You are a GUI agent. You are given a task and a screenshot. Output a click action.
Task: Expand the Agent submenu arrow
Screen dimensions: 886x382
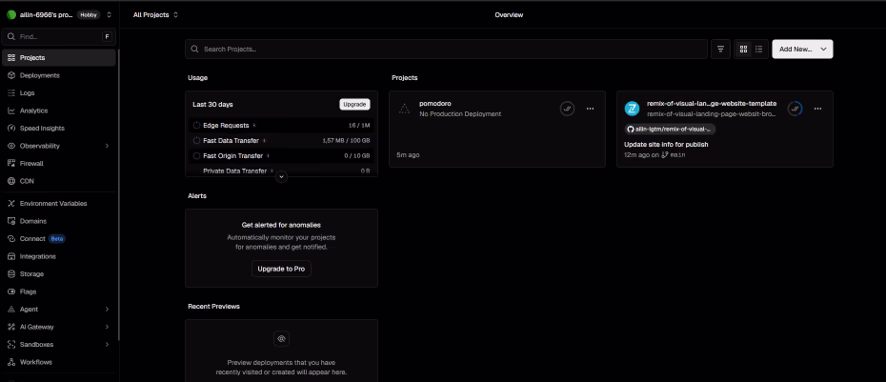107,309
